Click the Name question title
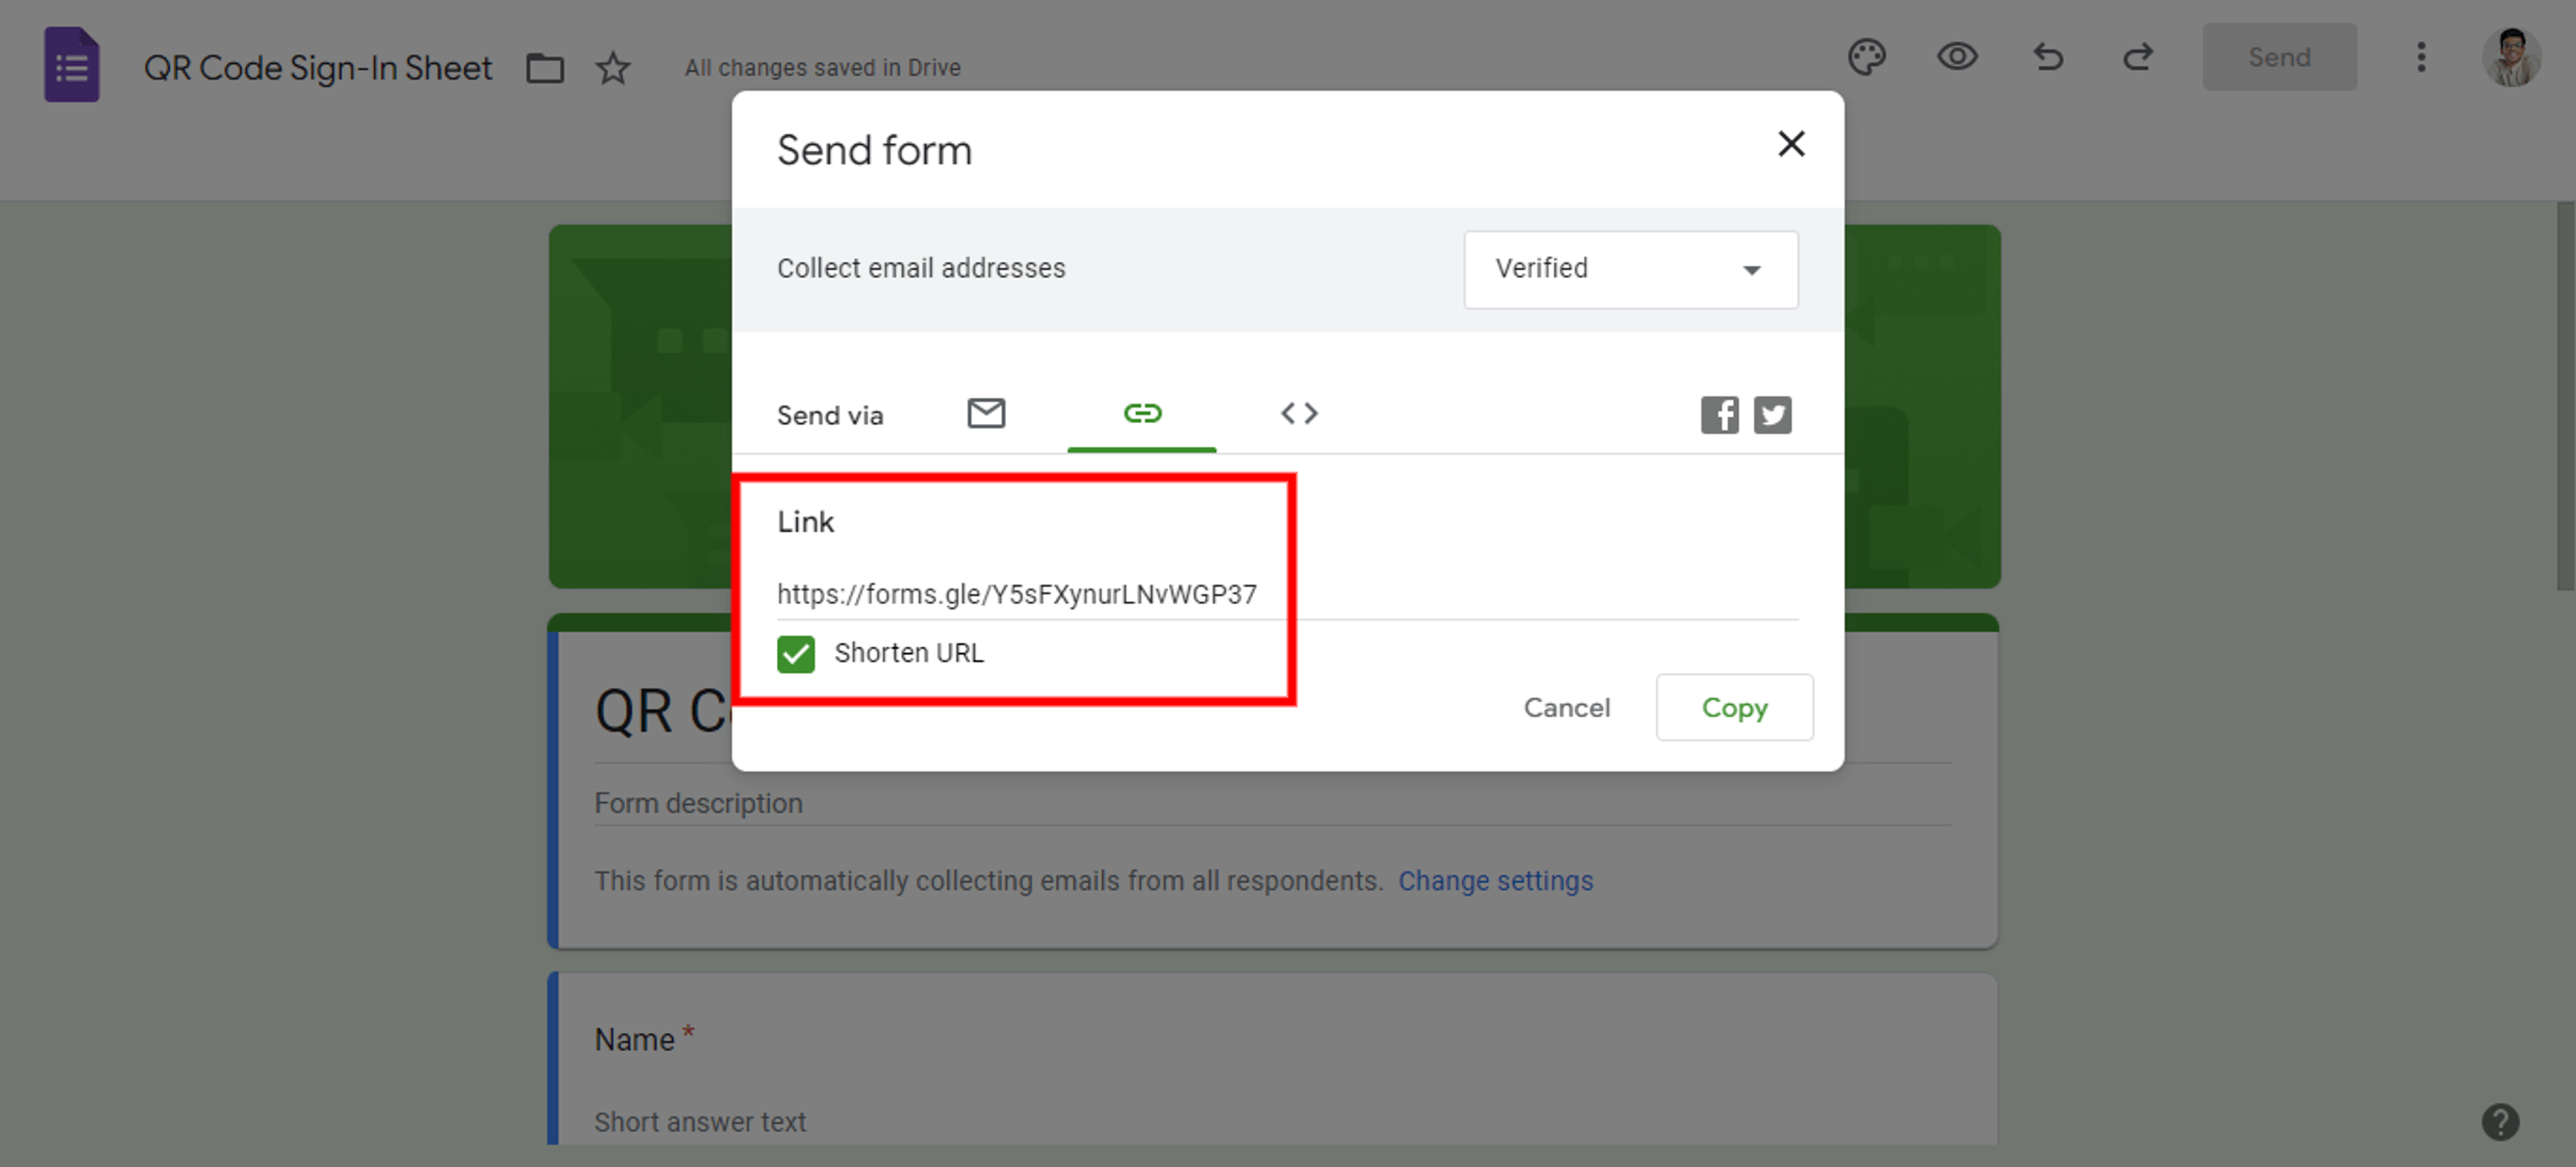The height and width of the screenshot is (1167, 2576). click(635, 1040)
